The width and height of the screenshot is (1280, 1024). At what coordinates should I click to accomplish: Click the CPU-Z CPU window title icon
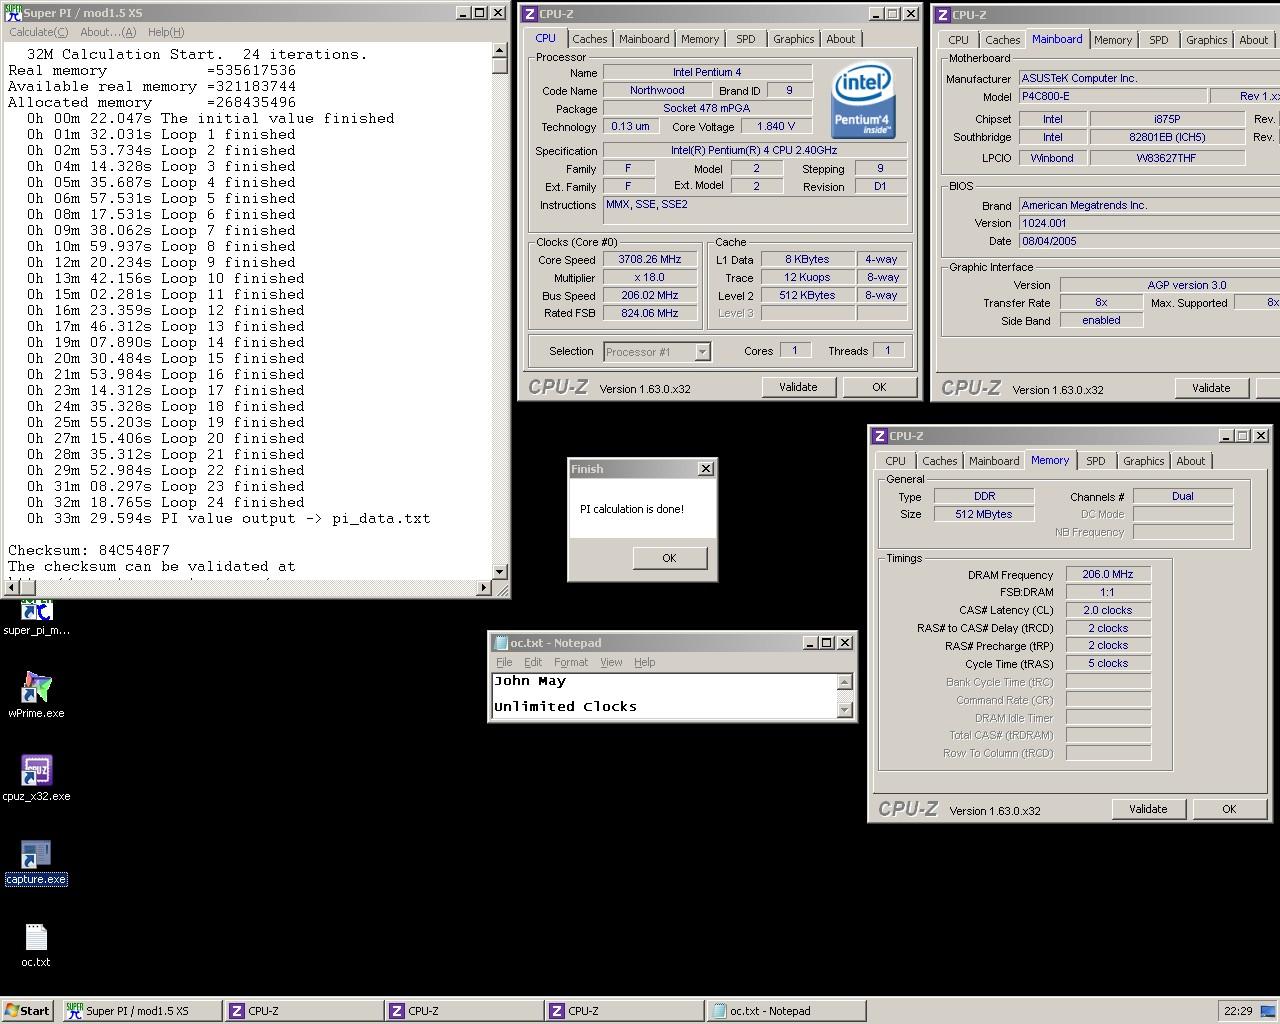coord(530,14)
